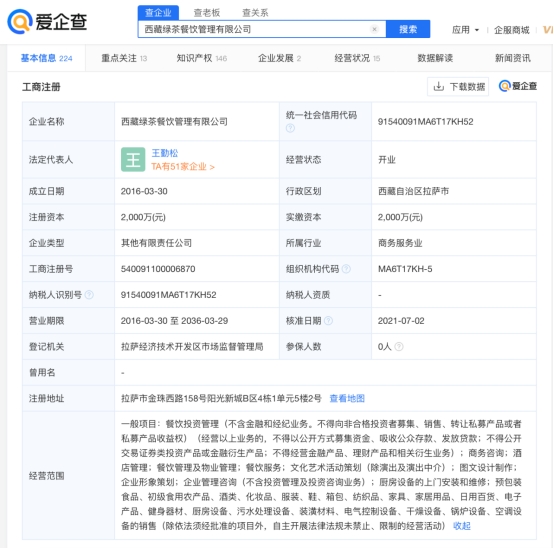Click the 所属行业 value 商务服务业
This screenshot has width=554, height=549.
point(400,243)
